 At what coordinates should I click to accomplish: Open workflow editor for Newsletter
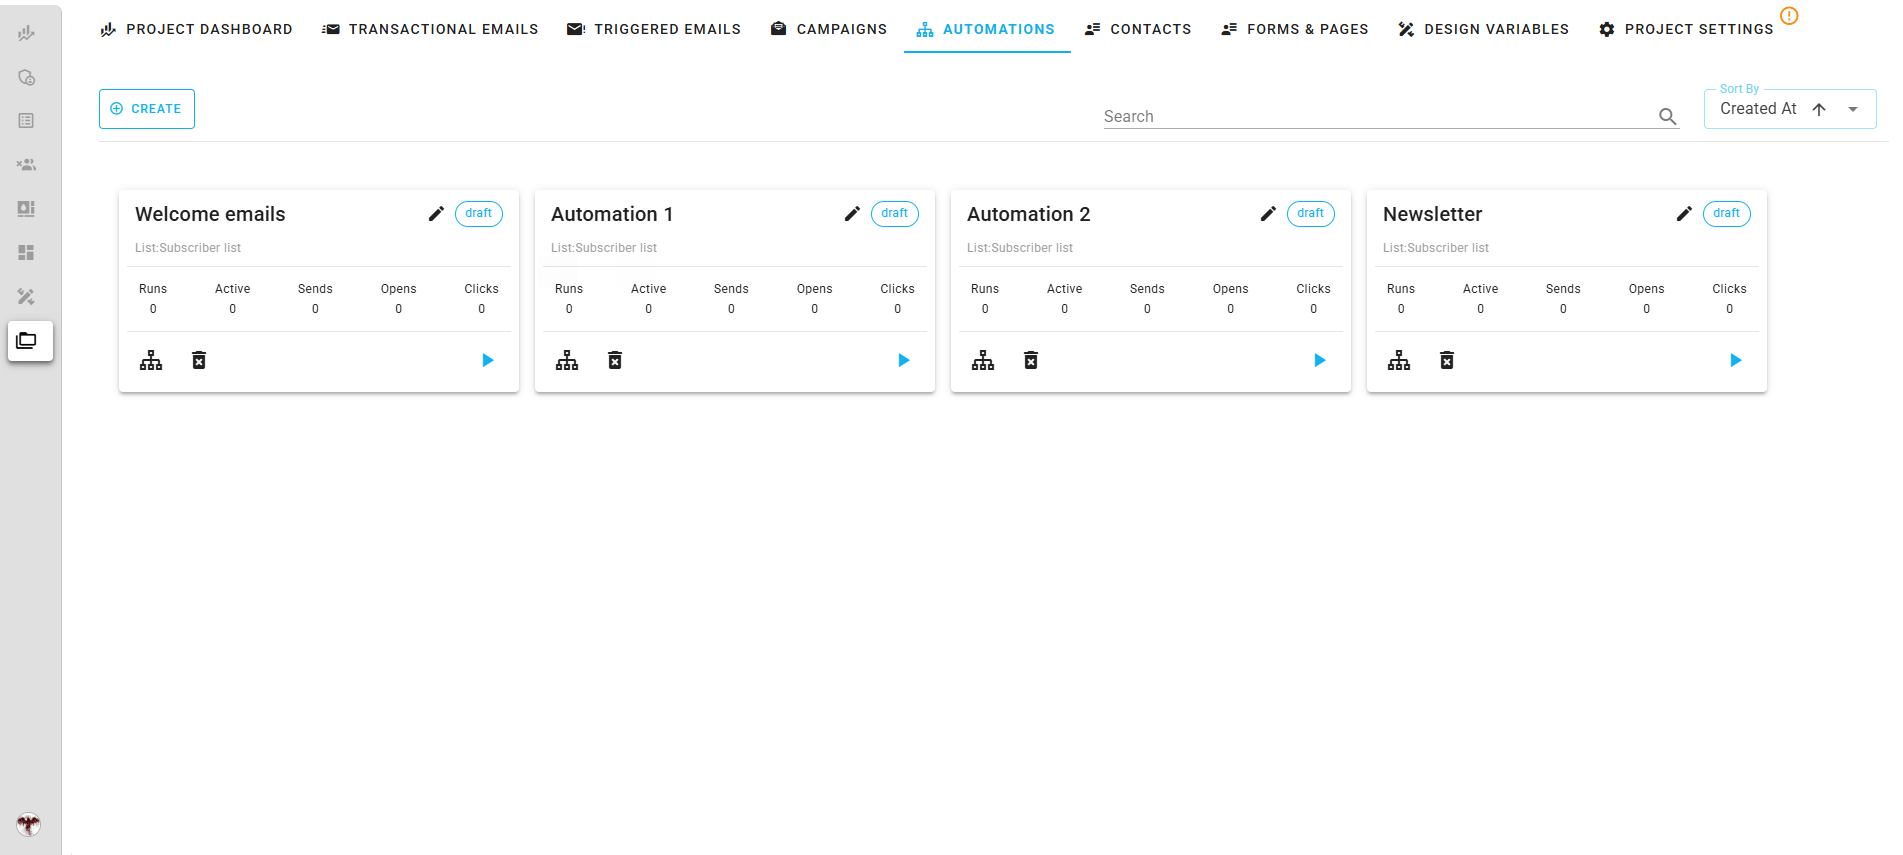pos(1399,360)
